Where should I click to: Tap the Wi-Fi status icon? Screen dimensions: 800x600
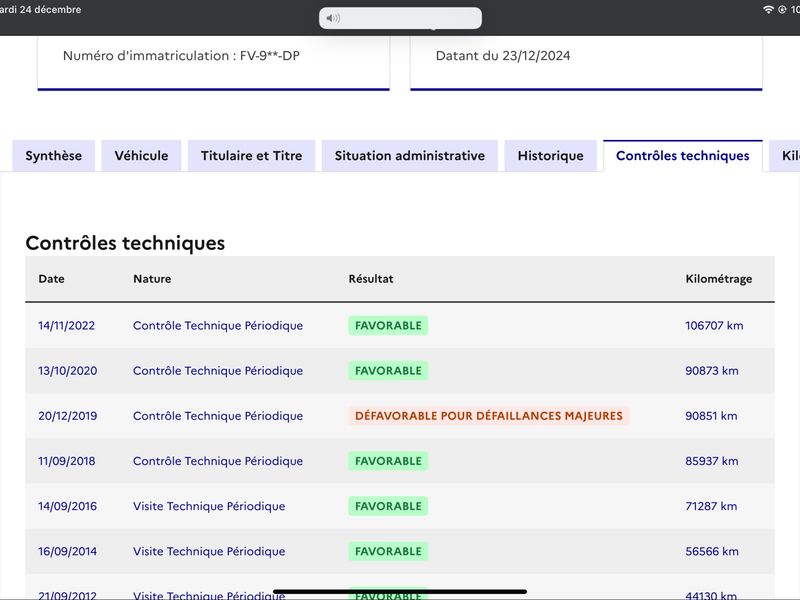click(x=768, y=9)
